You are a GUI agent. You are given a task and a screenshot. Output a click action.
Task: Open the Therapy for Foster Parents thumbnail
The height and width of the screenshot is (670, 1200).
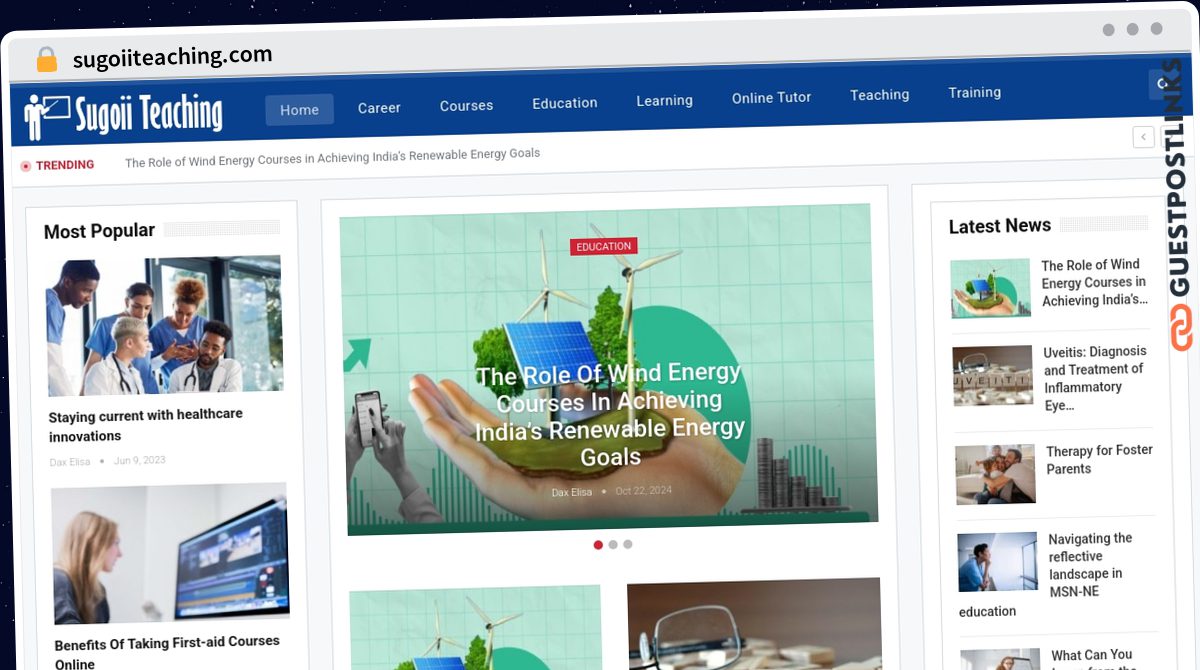pyautogui.click(x=996, y=474)
